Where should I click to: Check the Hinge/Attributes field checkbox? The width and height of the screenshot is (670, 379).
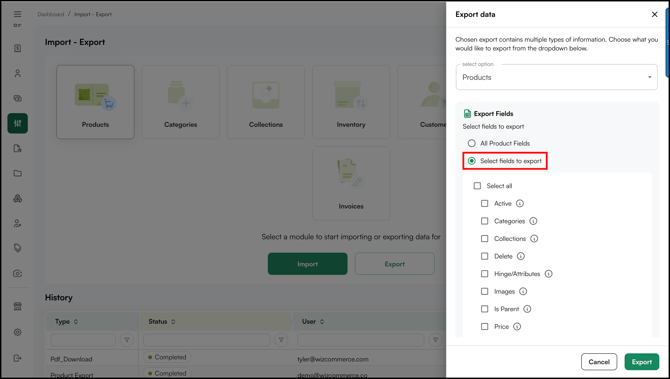click(x=485, y=274)
